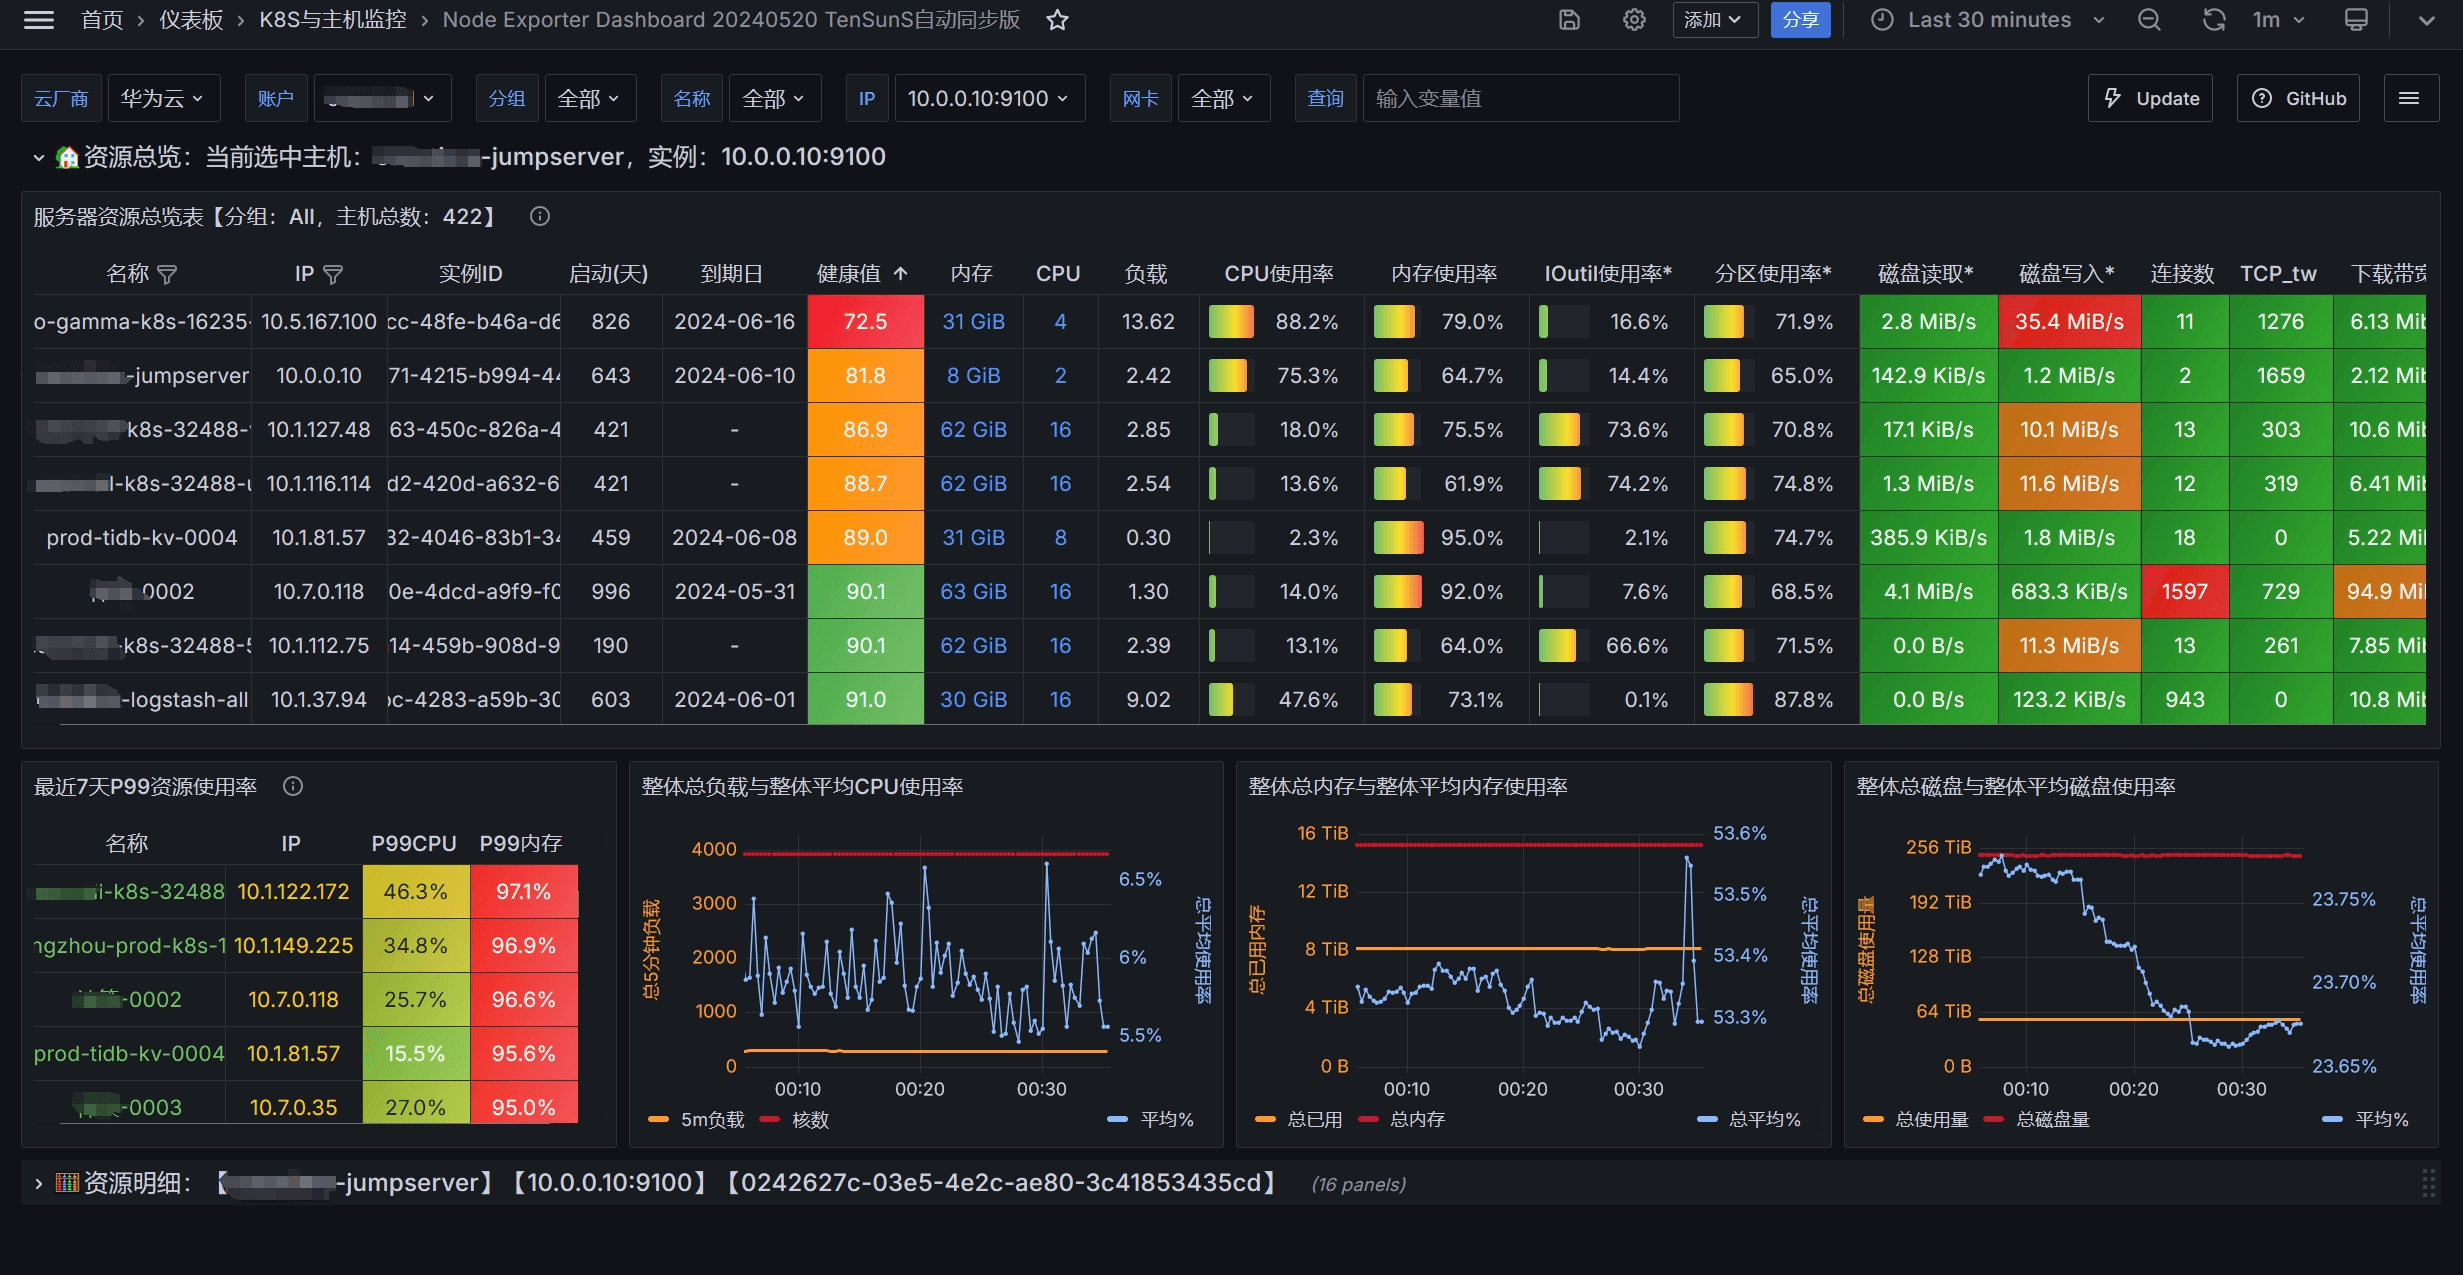Sort table by 健康值 column header
This screenshot has height=1275, width=2463.
(x=850, y=274)
